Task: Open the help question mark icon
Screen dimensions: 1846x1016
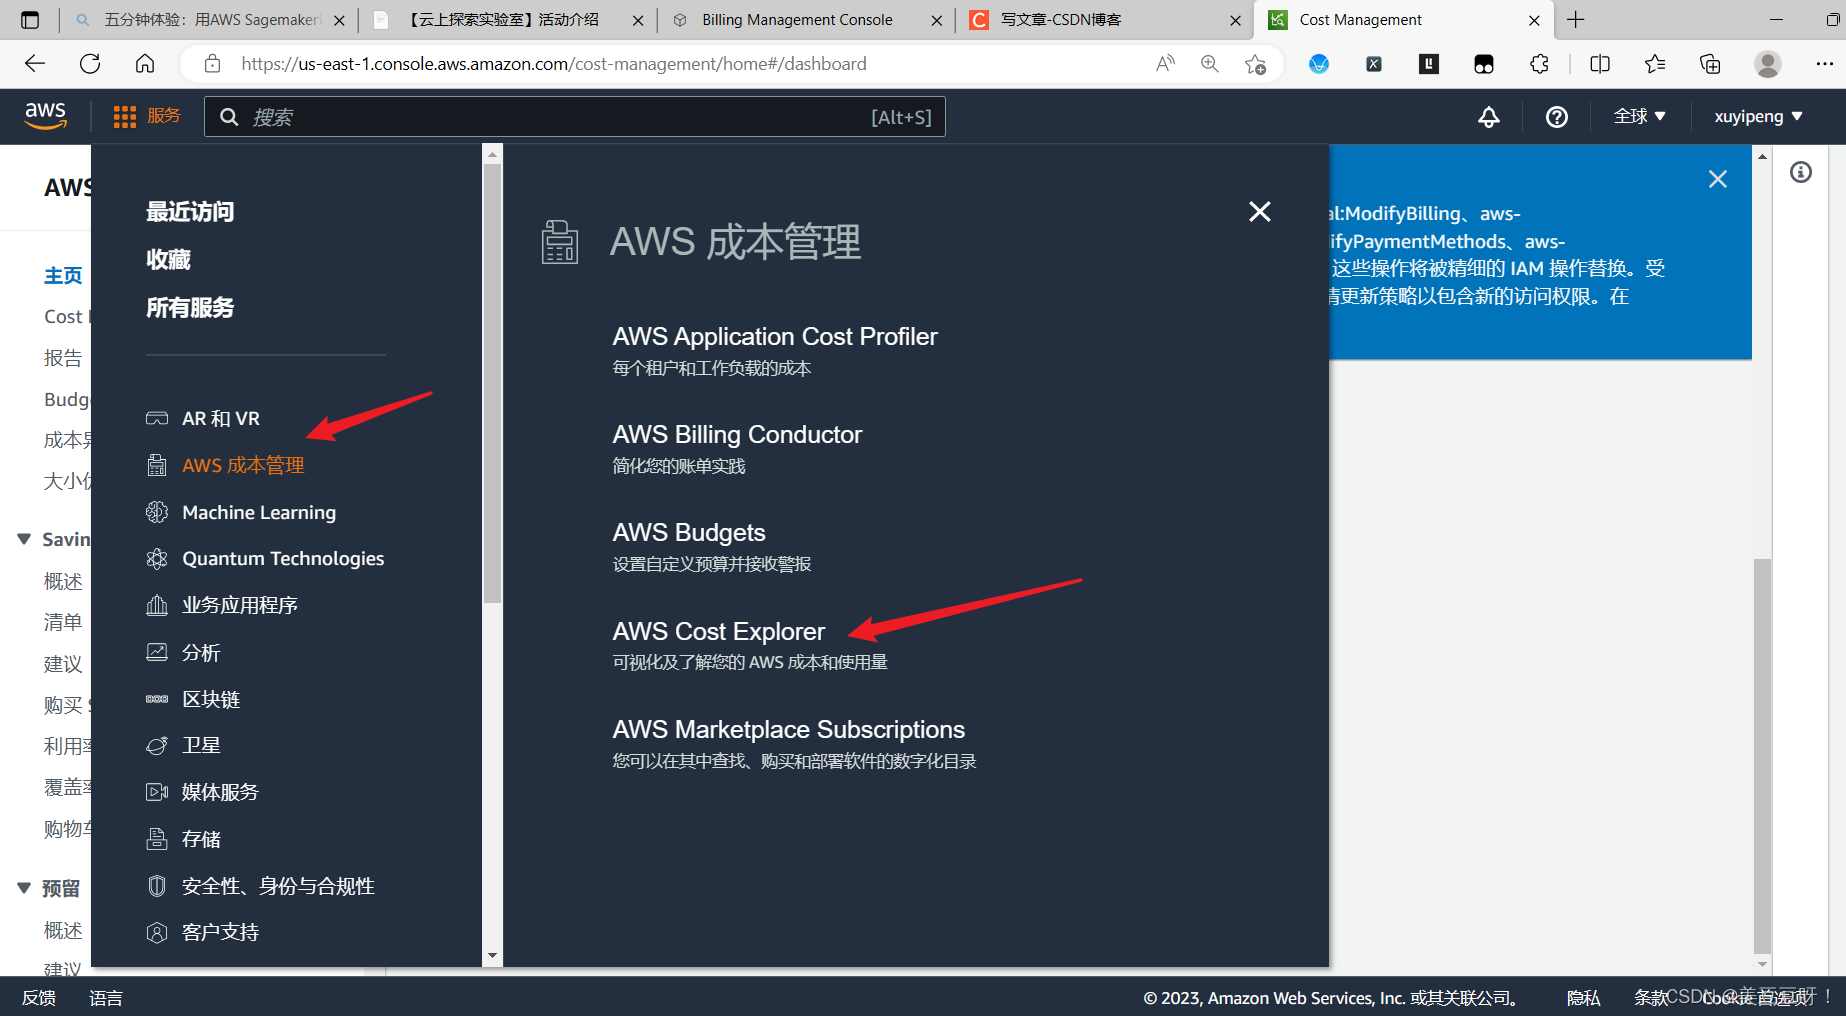Action: point(1557,117)
